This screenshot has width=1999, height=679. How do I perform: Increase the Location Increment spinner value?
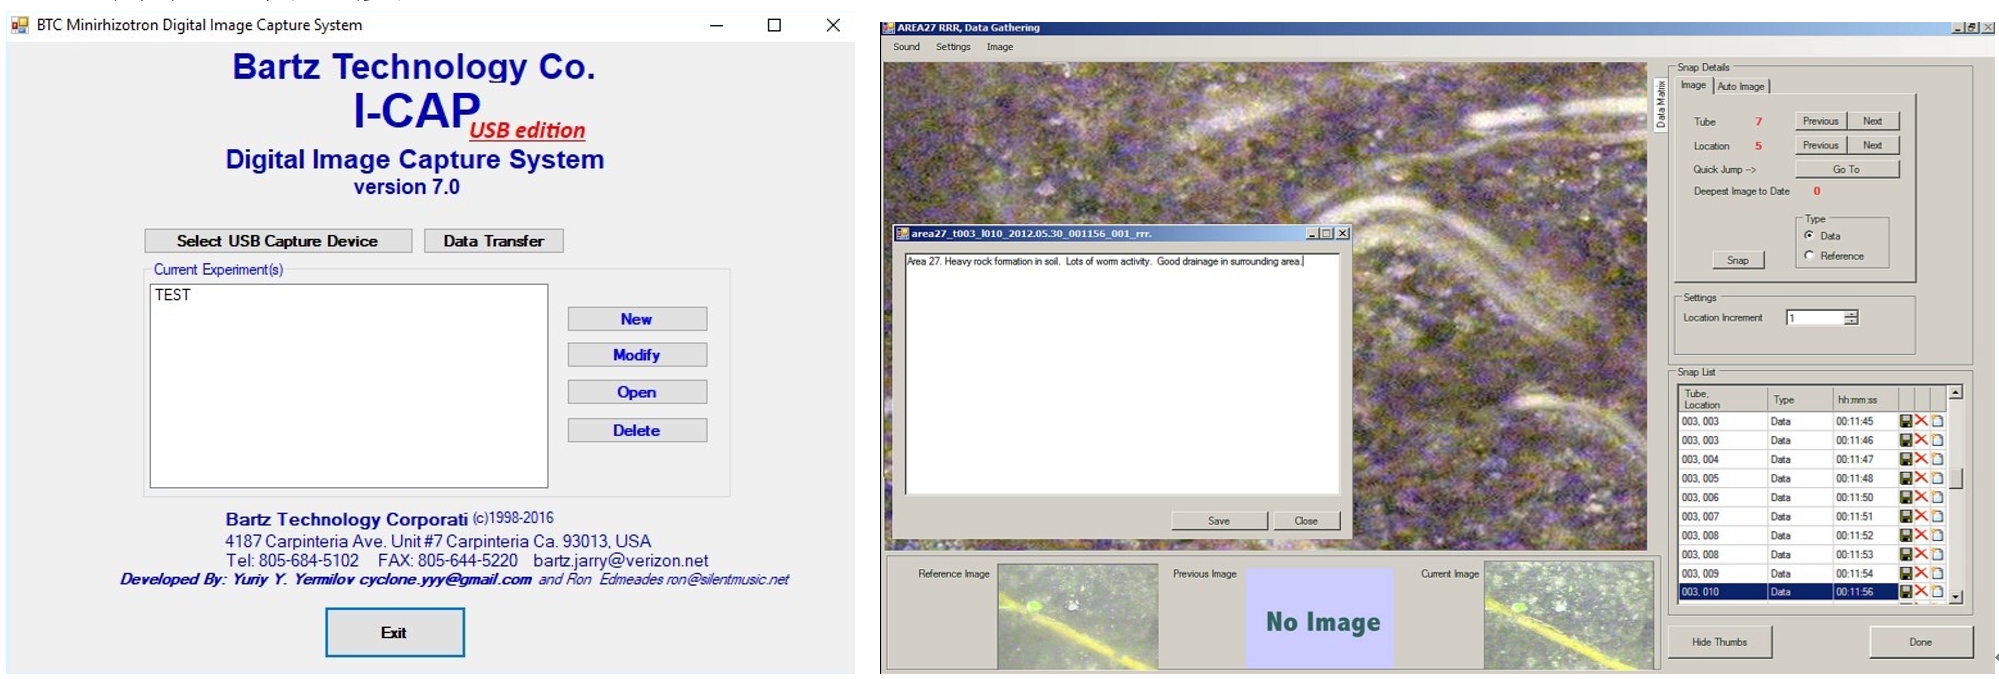point(1851,314)
